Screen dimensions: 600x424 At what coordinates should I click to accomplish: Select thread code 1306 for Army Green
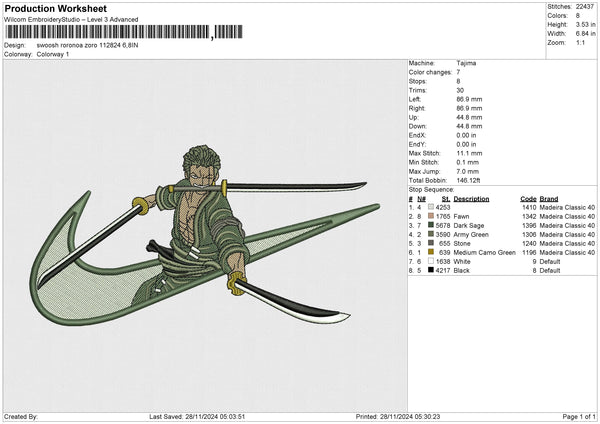(x=529, y=234)
